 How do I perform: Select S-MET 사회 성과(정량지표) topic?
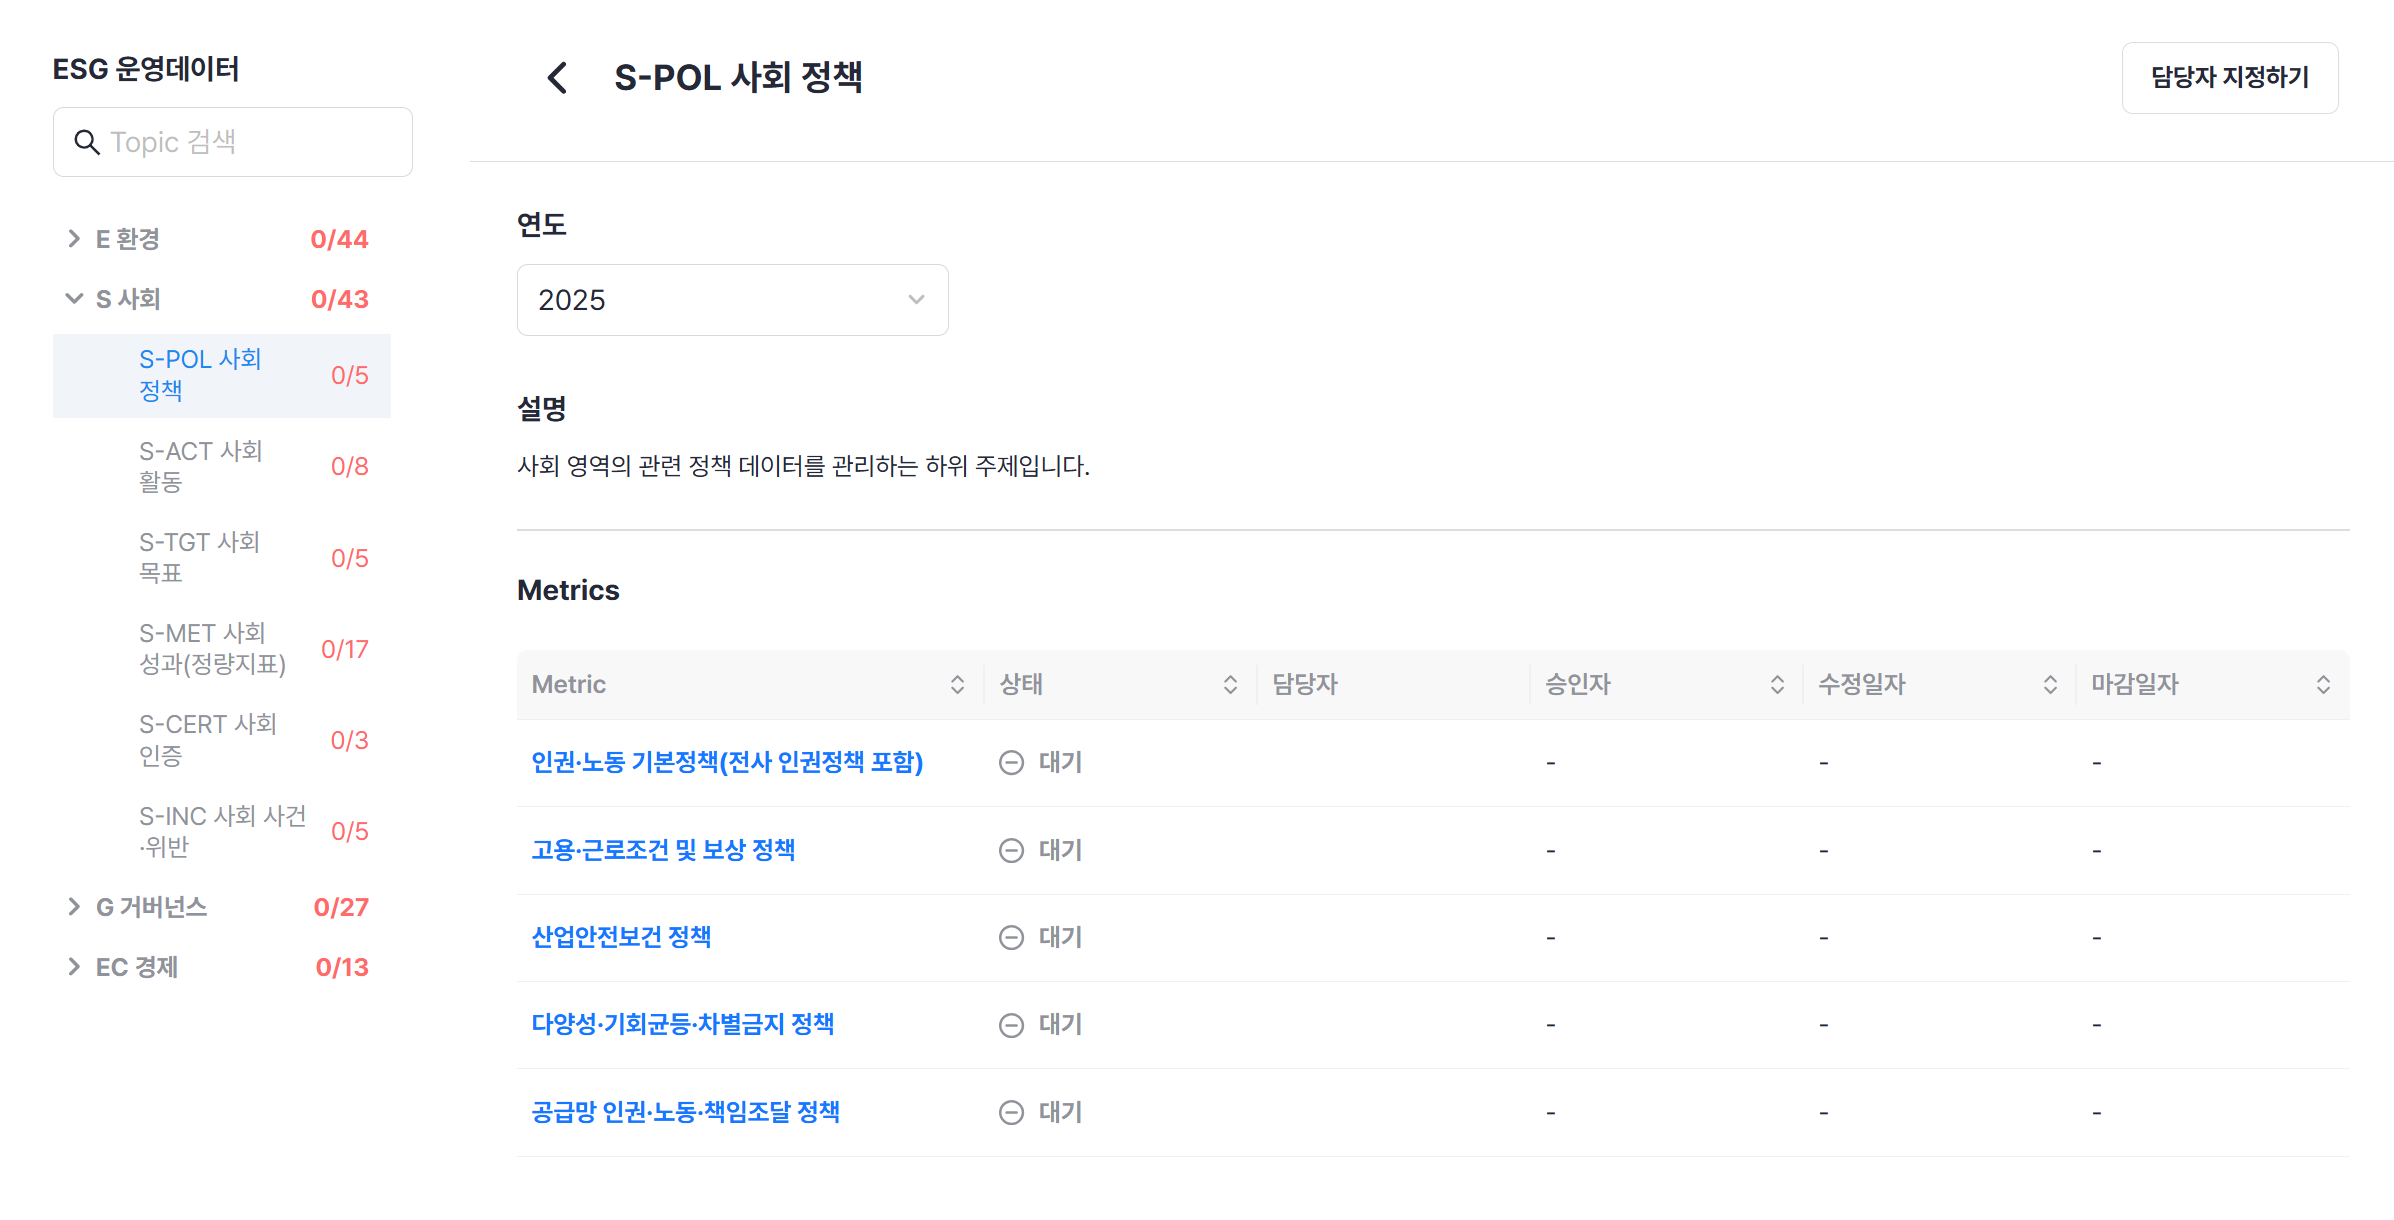click(222, 649)
